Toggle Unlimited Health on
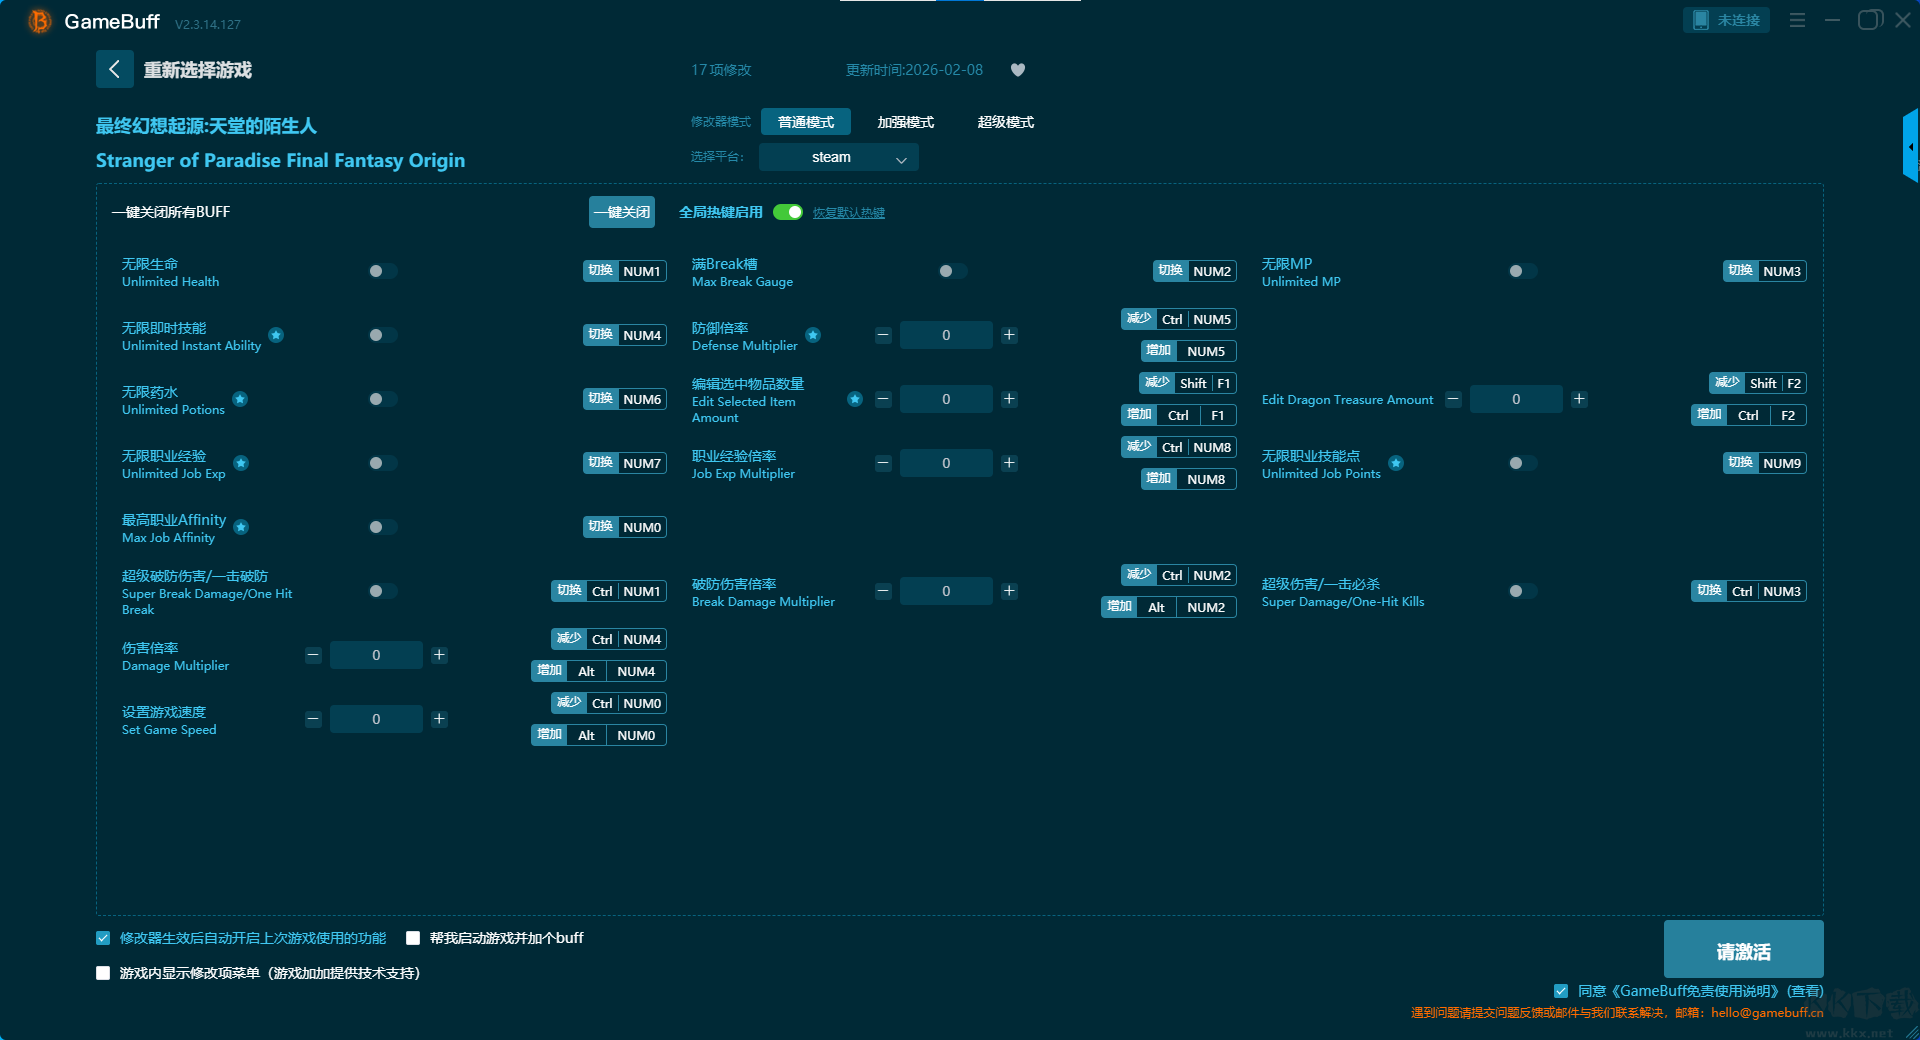Viewport: 1920px width, 1040px height. pyautogui.click(x=382, y=271)
